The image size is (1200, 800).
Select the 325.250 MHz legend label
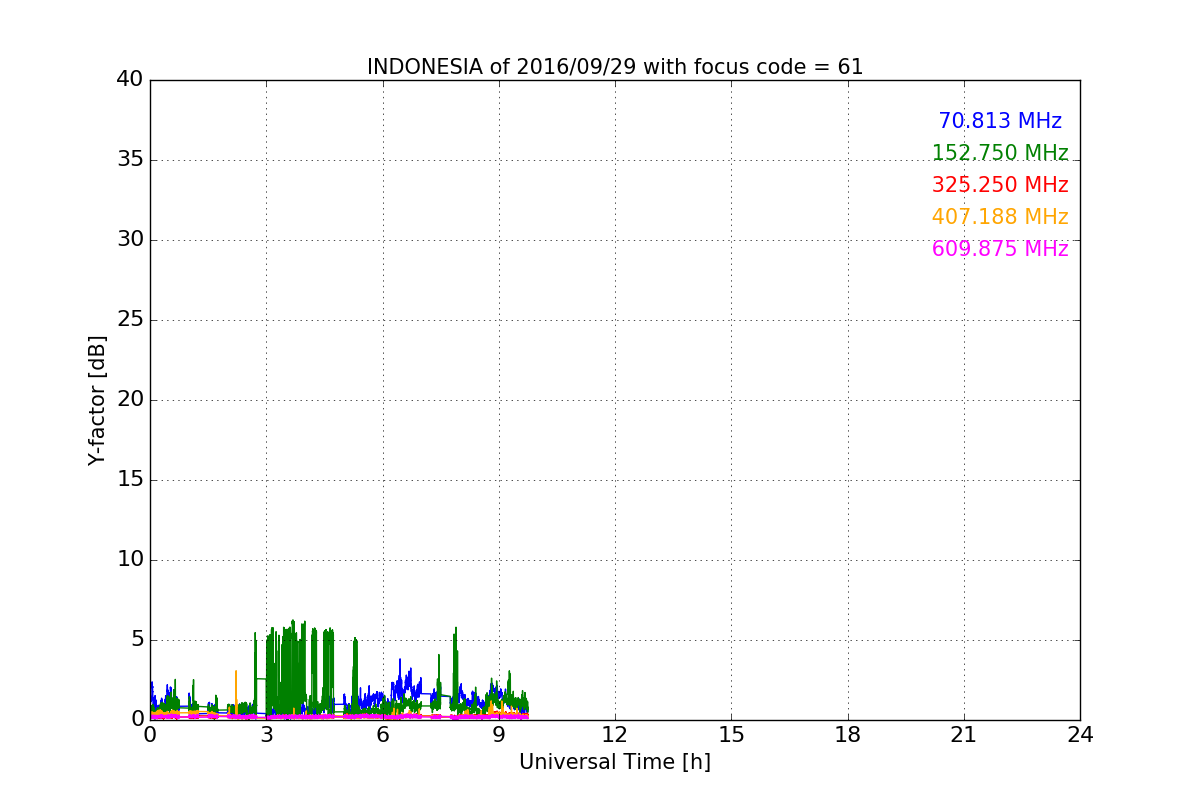(1000, 185)
